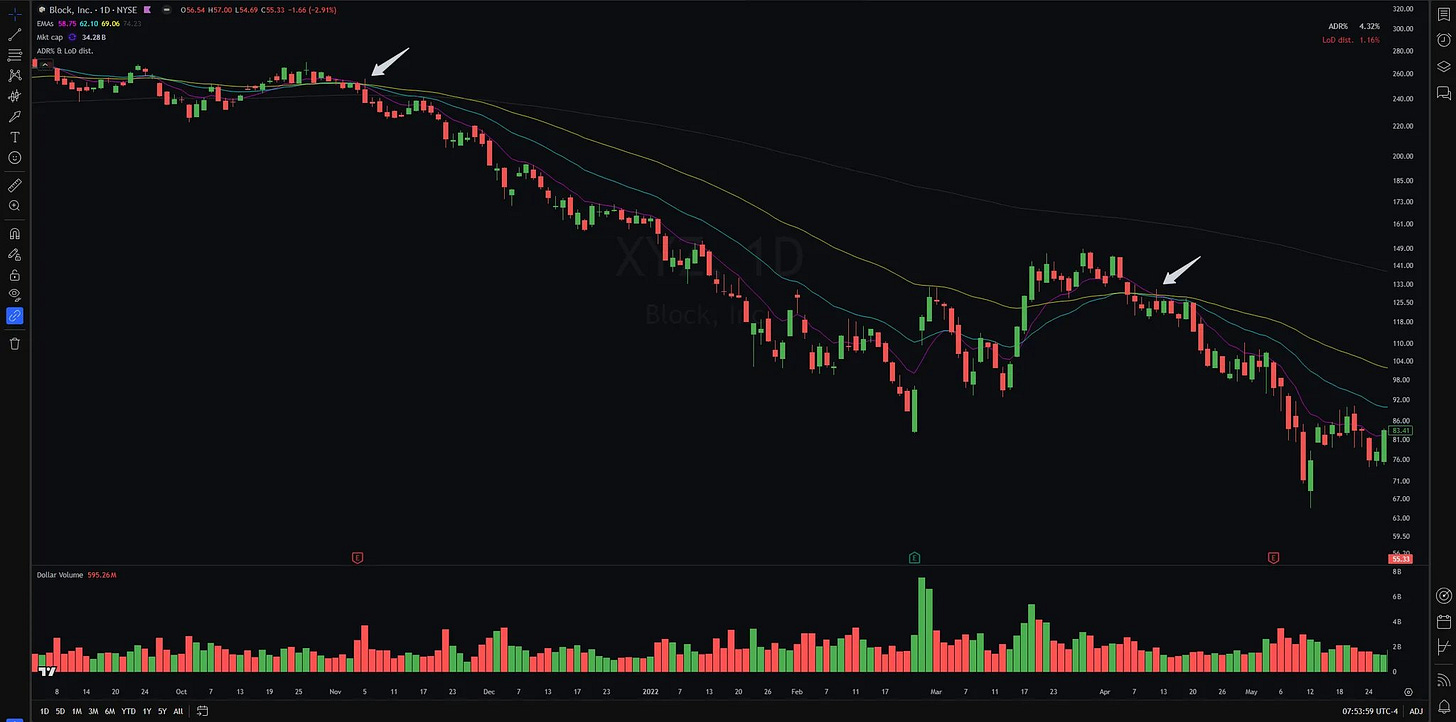Toggle ADJ adjusted price data
The image size is (1456, 722).
1416,711
